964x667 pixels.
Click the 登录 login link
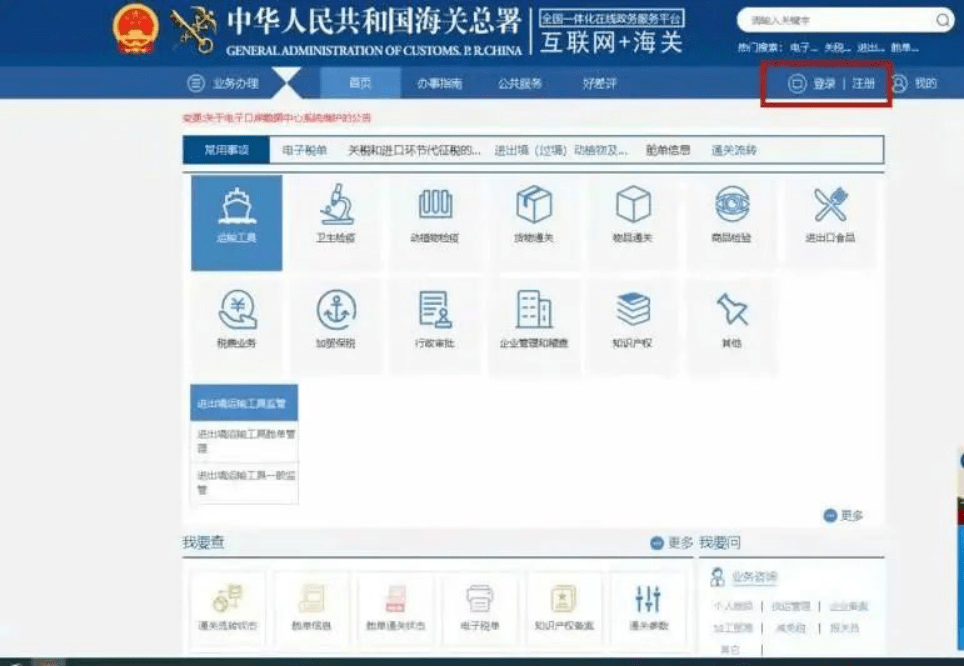pyautogui.click(x=824, y=84)
